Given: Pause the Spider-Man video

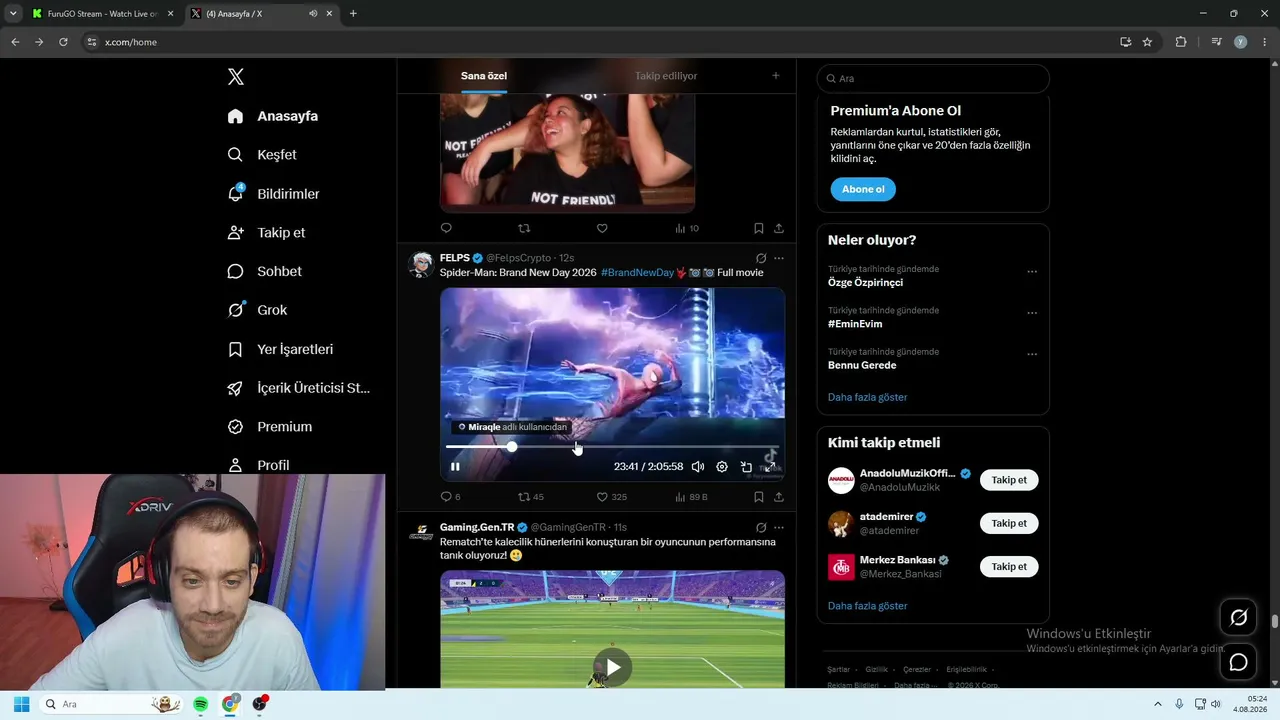Looking at the screenshot, I should point(455,467).
